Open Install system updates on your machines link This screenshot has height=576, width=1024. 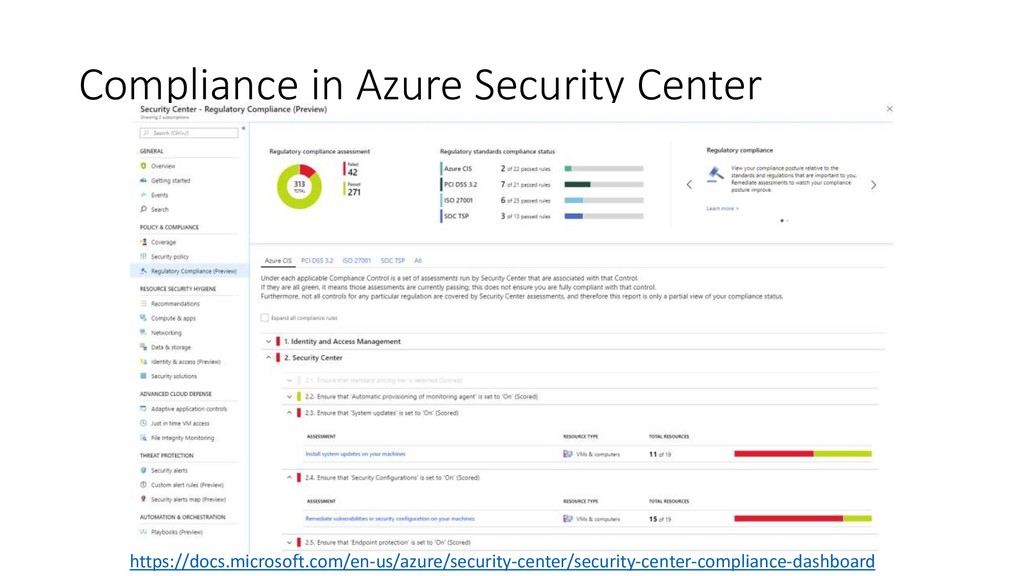[355, 453]
